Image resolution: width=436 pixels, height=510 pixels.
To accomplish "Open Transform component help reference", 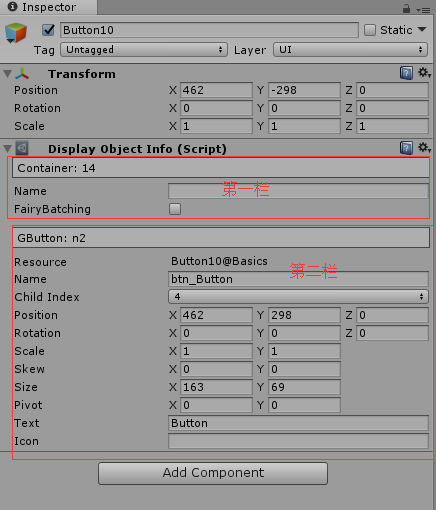I will click(406, 73).
